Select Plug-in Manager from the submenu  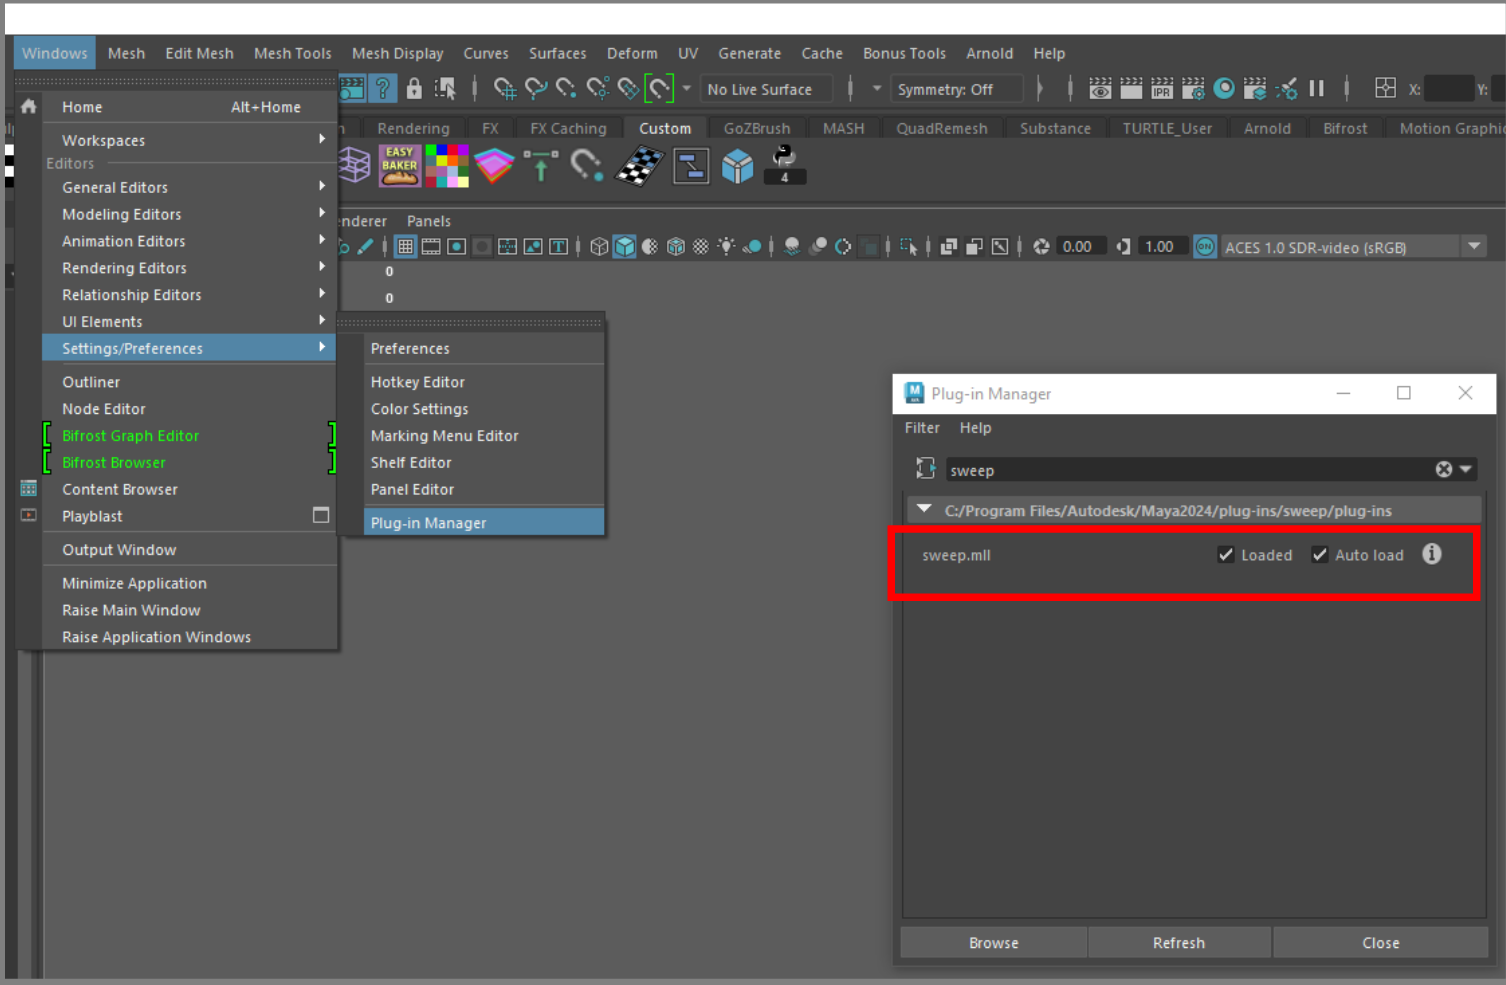428,523
